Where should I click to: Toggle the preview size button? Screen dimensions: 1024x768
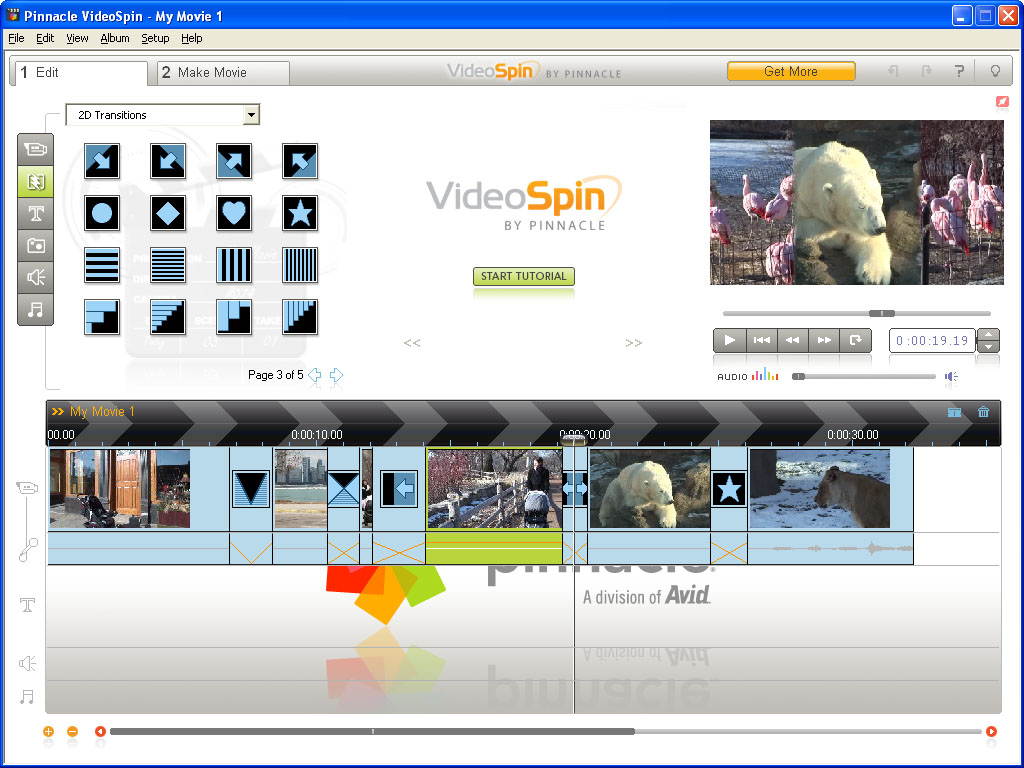tap(1001, 102)
